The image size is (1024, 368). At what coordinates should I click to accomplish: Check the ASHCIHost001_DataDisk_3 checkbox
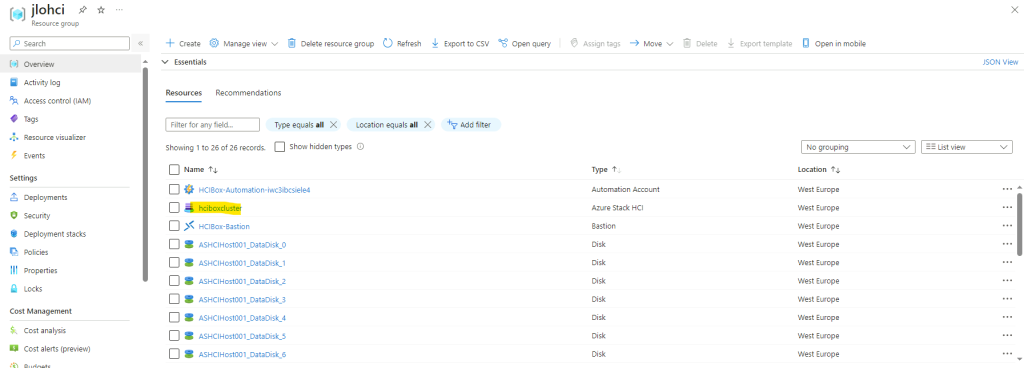point(174,299)
